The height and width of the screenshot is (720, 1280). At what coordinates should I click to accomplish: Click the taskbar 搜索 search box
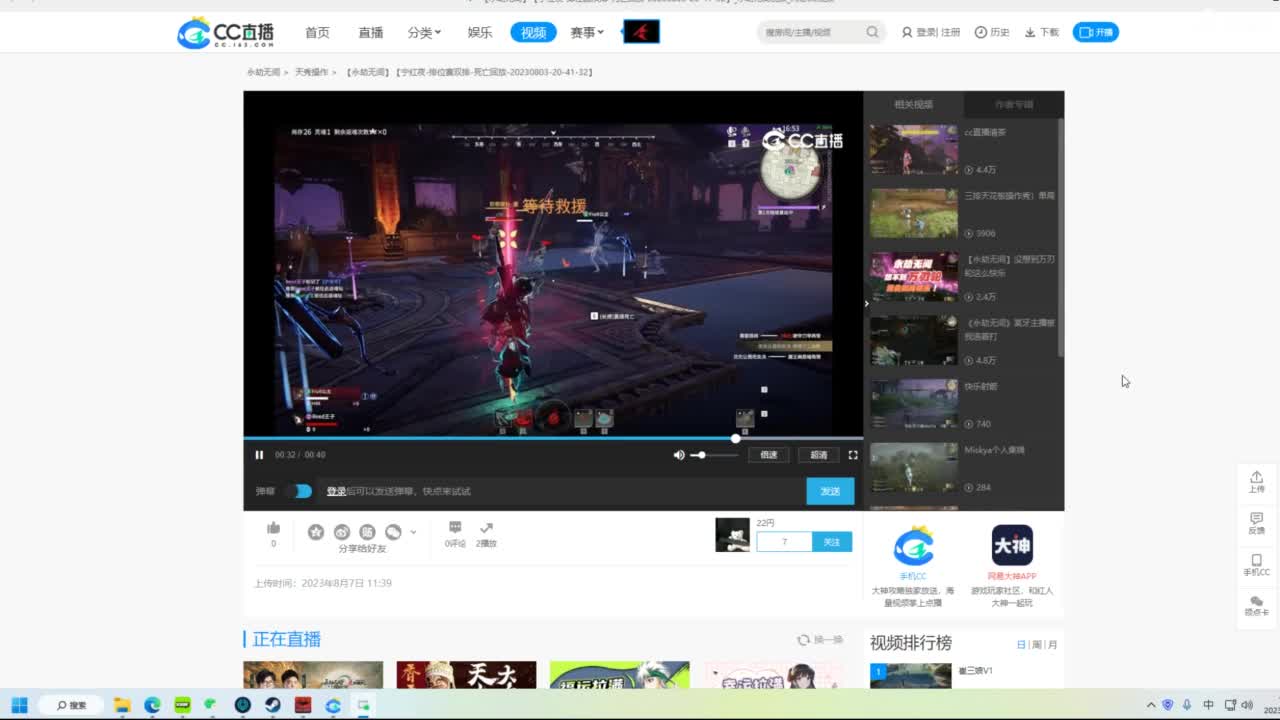[72, 705]
